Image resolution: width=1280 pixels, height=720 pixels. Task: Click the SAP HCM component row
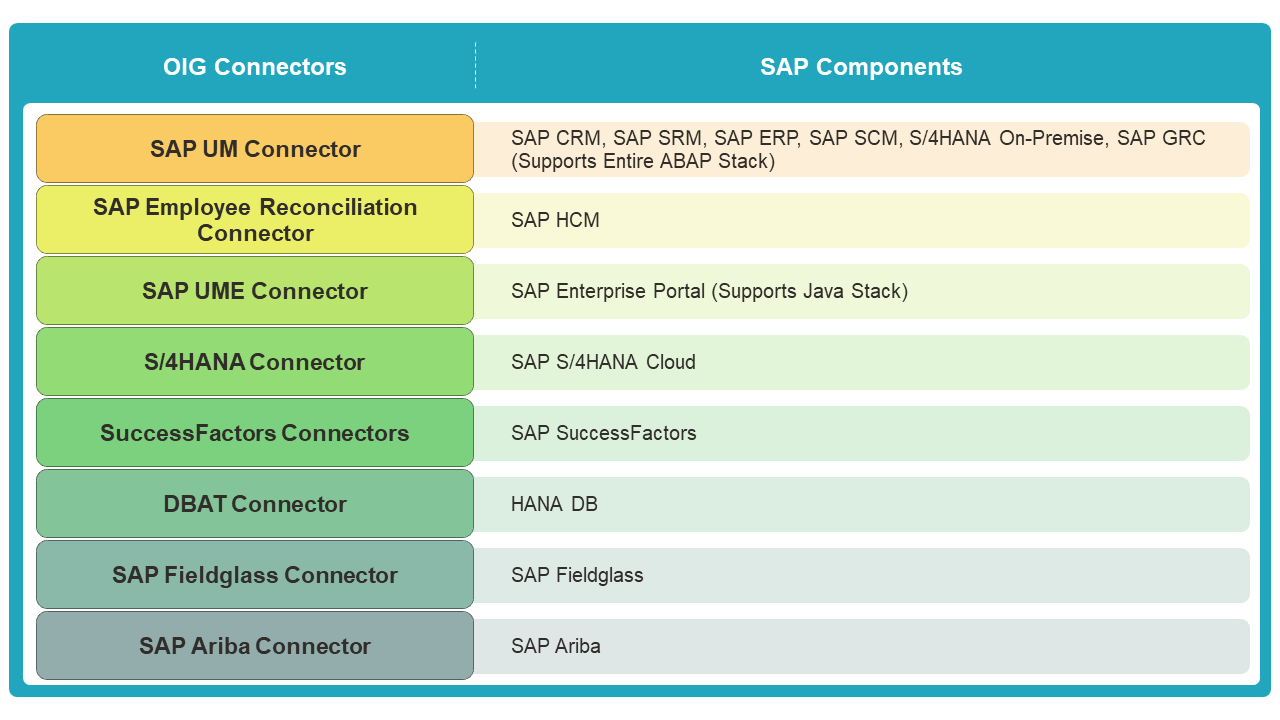[862, 220]
